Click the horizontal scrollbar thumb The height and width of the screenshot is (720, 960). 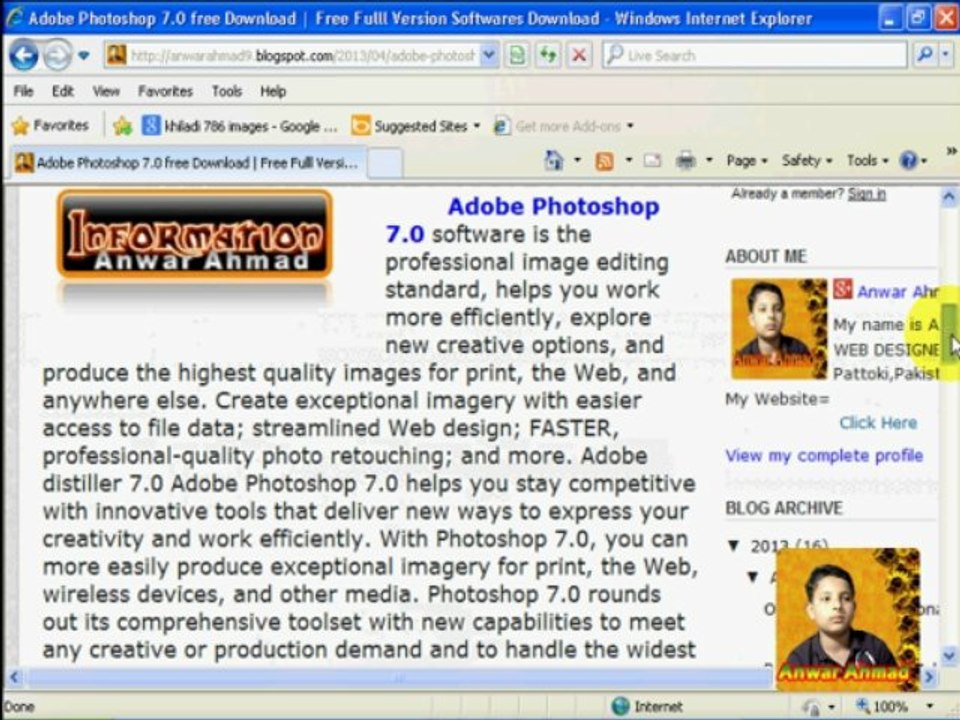398,677
